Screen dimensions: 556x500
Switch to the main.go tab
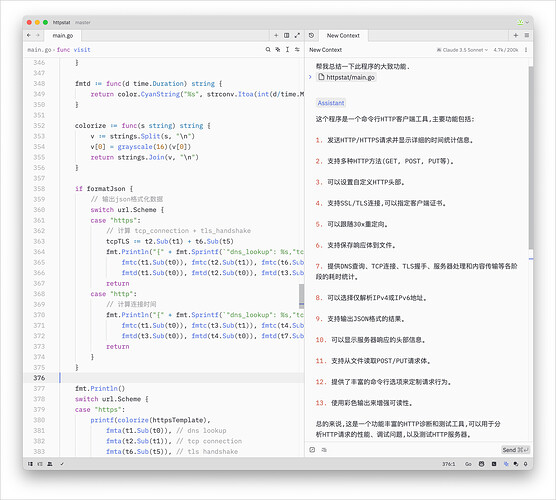[63, 35]
